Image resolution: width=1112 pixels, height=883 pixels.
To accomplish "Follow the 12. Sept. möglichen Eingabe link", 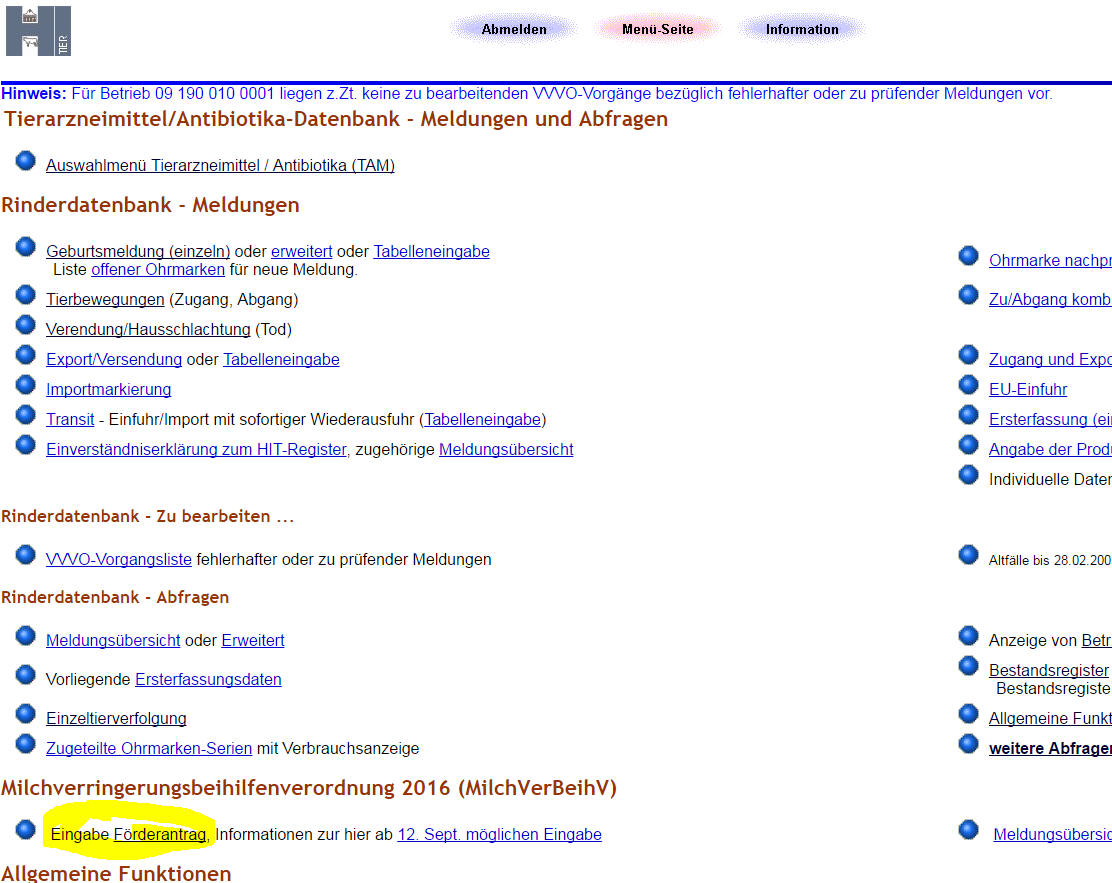I will pos(499,834).
